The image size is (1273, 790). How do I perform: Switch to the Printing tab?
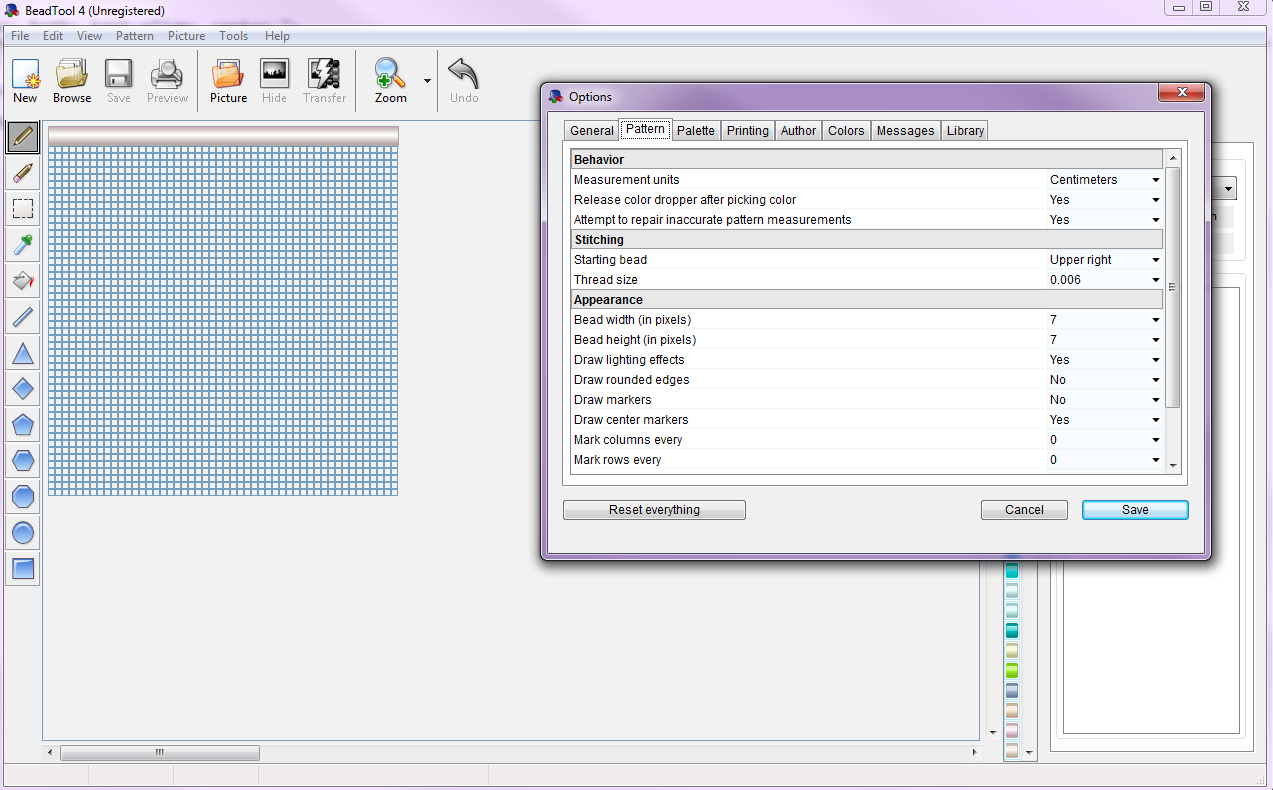coord(747,130)
